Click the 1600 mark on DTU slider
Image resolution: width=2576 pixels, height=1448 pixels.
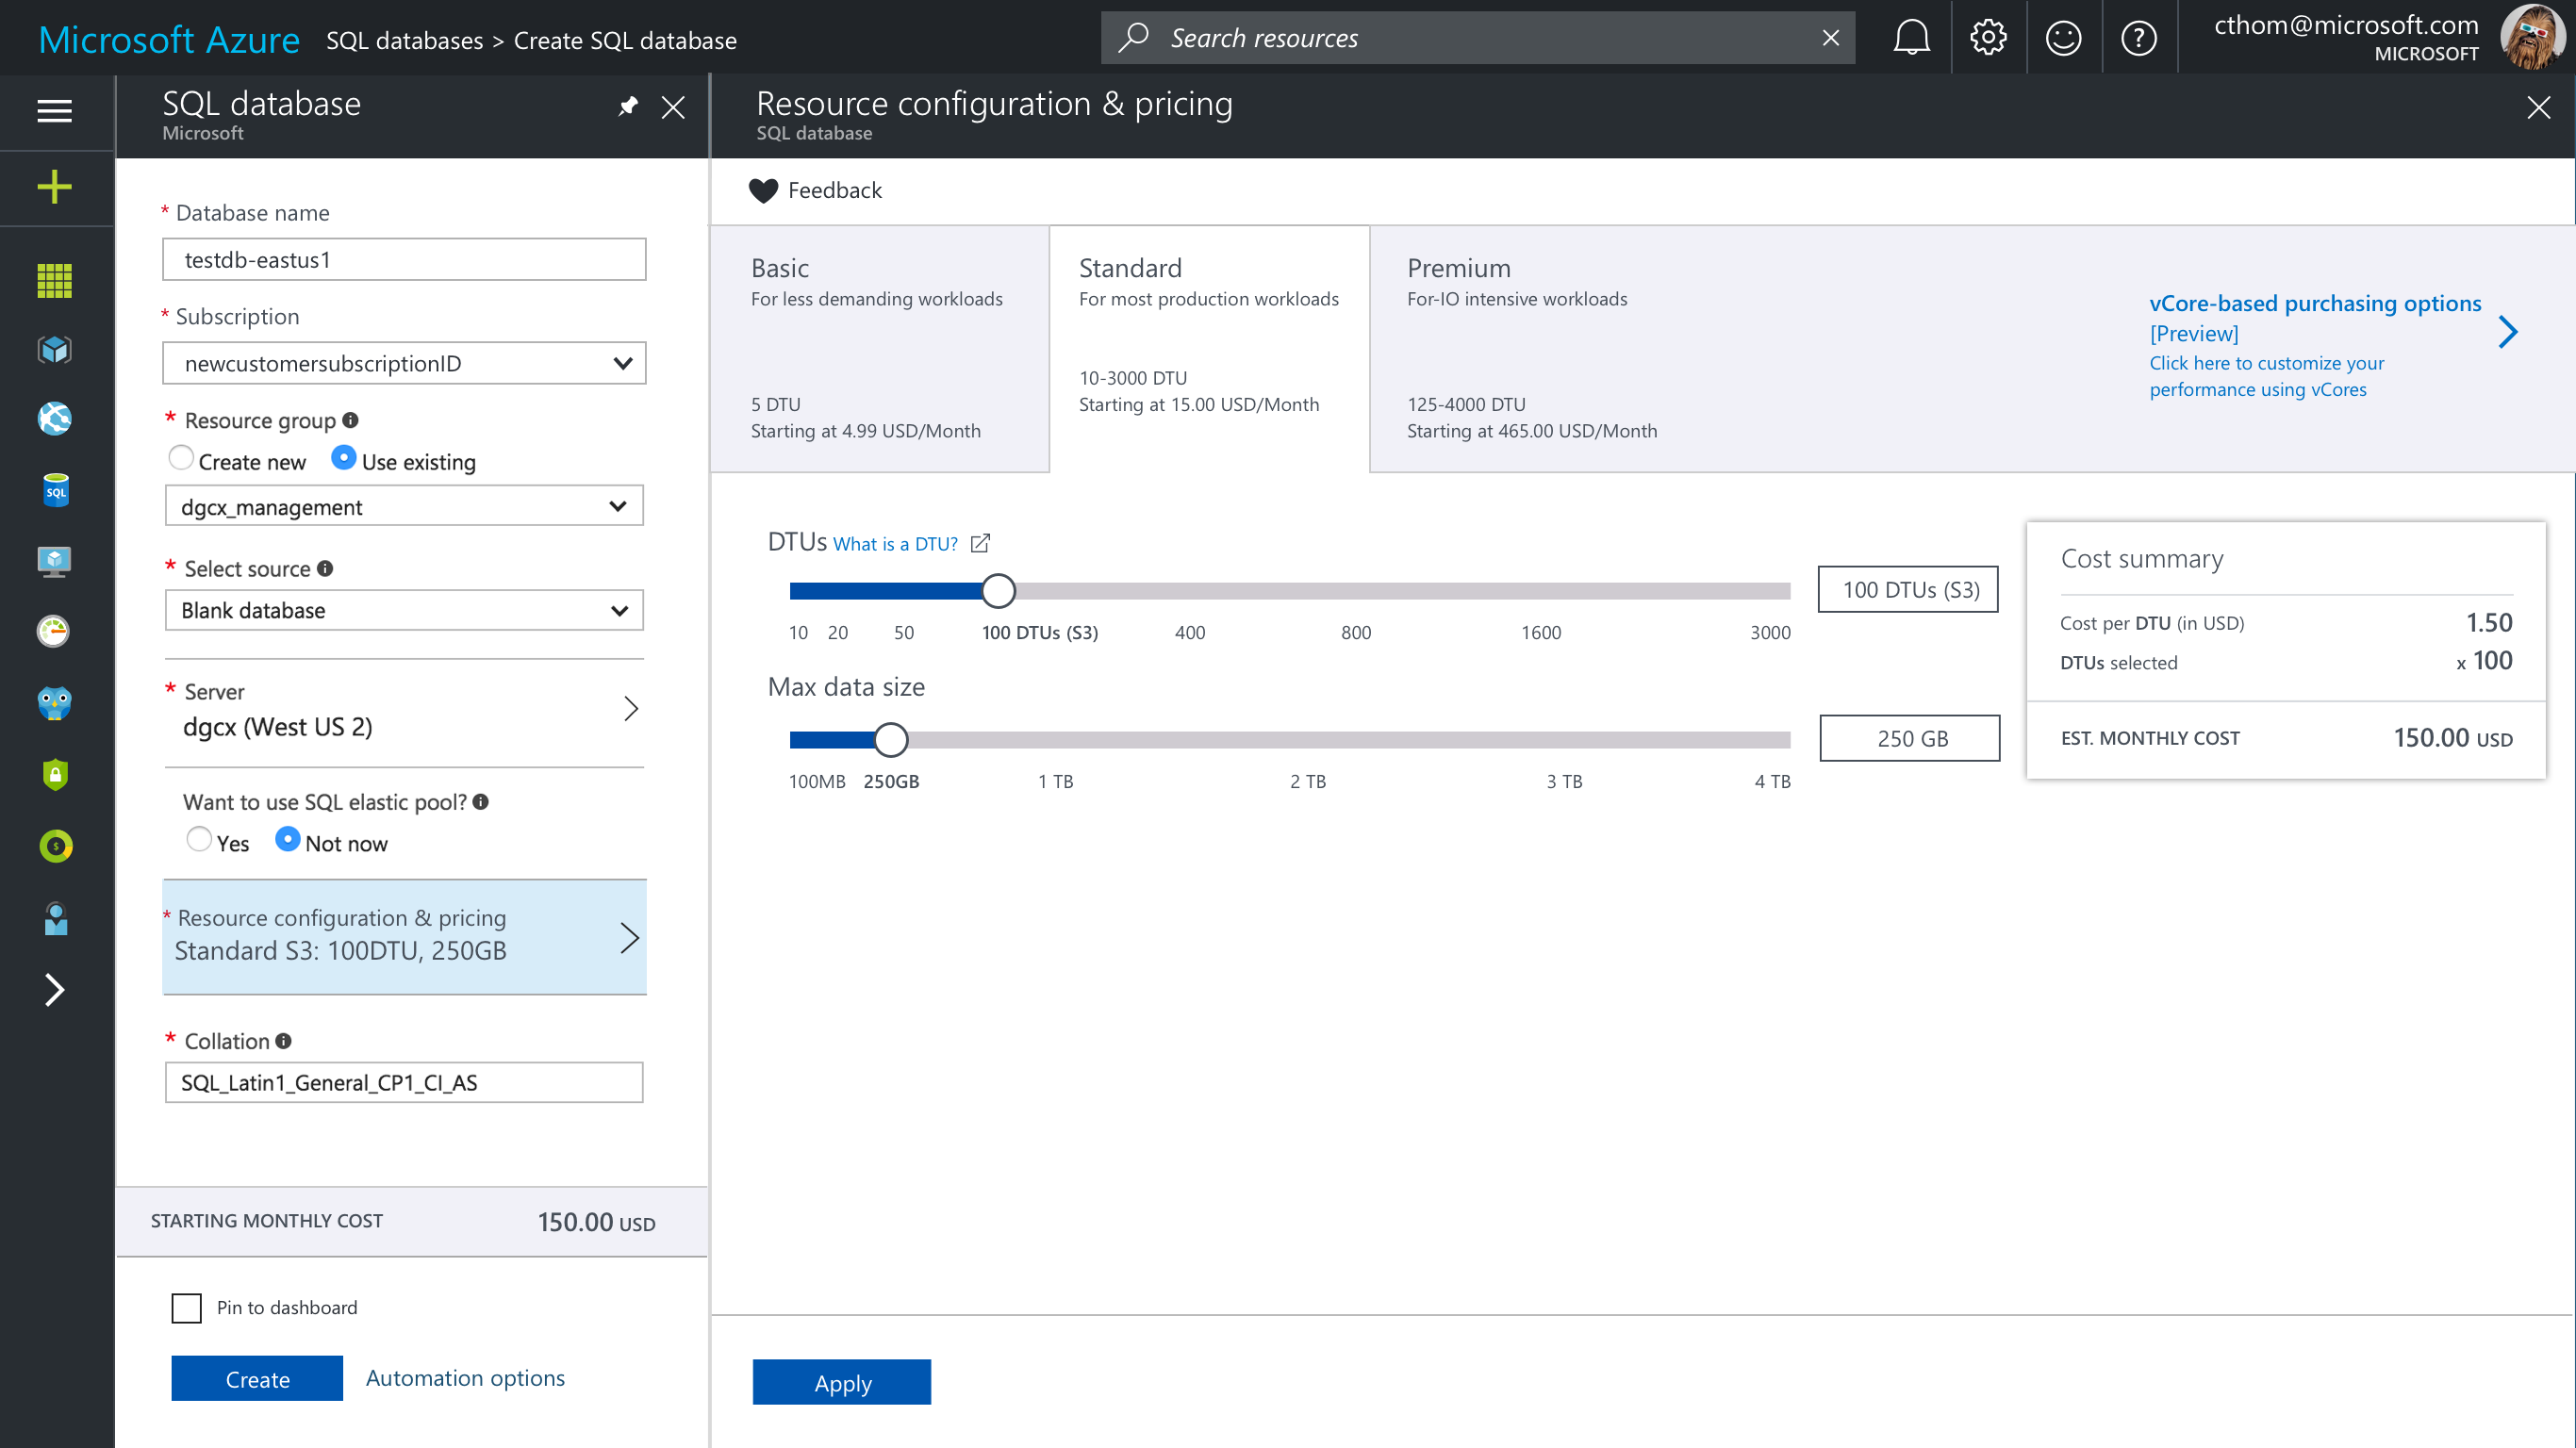(x=1541, y=632)
